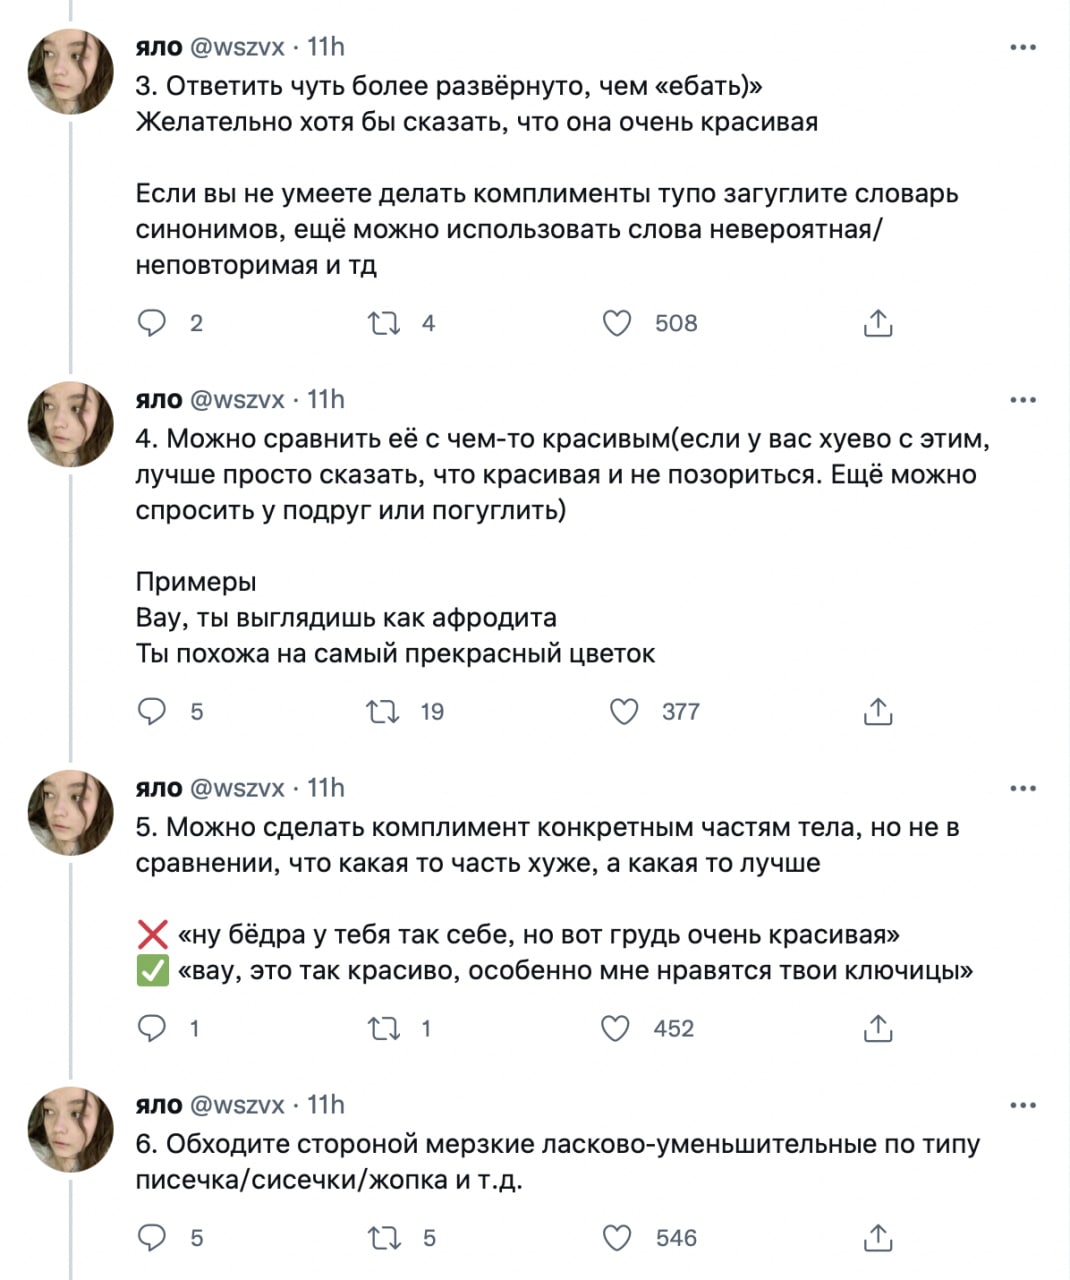1070x1280 pixels.
Task: Open the 11h timestamp of tweet 5
Action: pyautogui.click(x=325, y=789)
